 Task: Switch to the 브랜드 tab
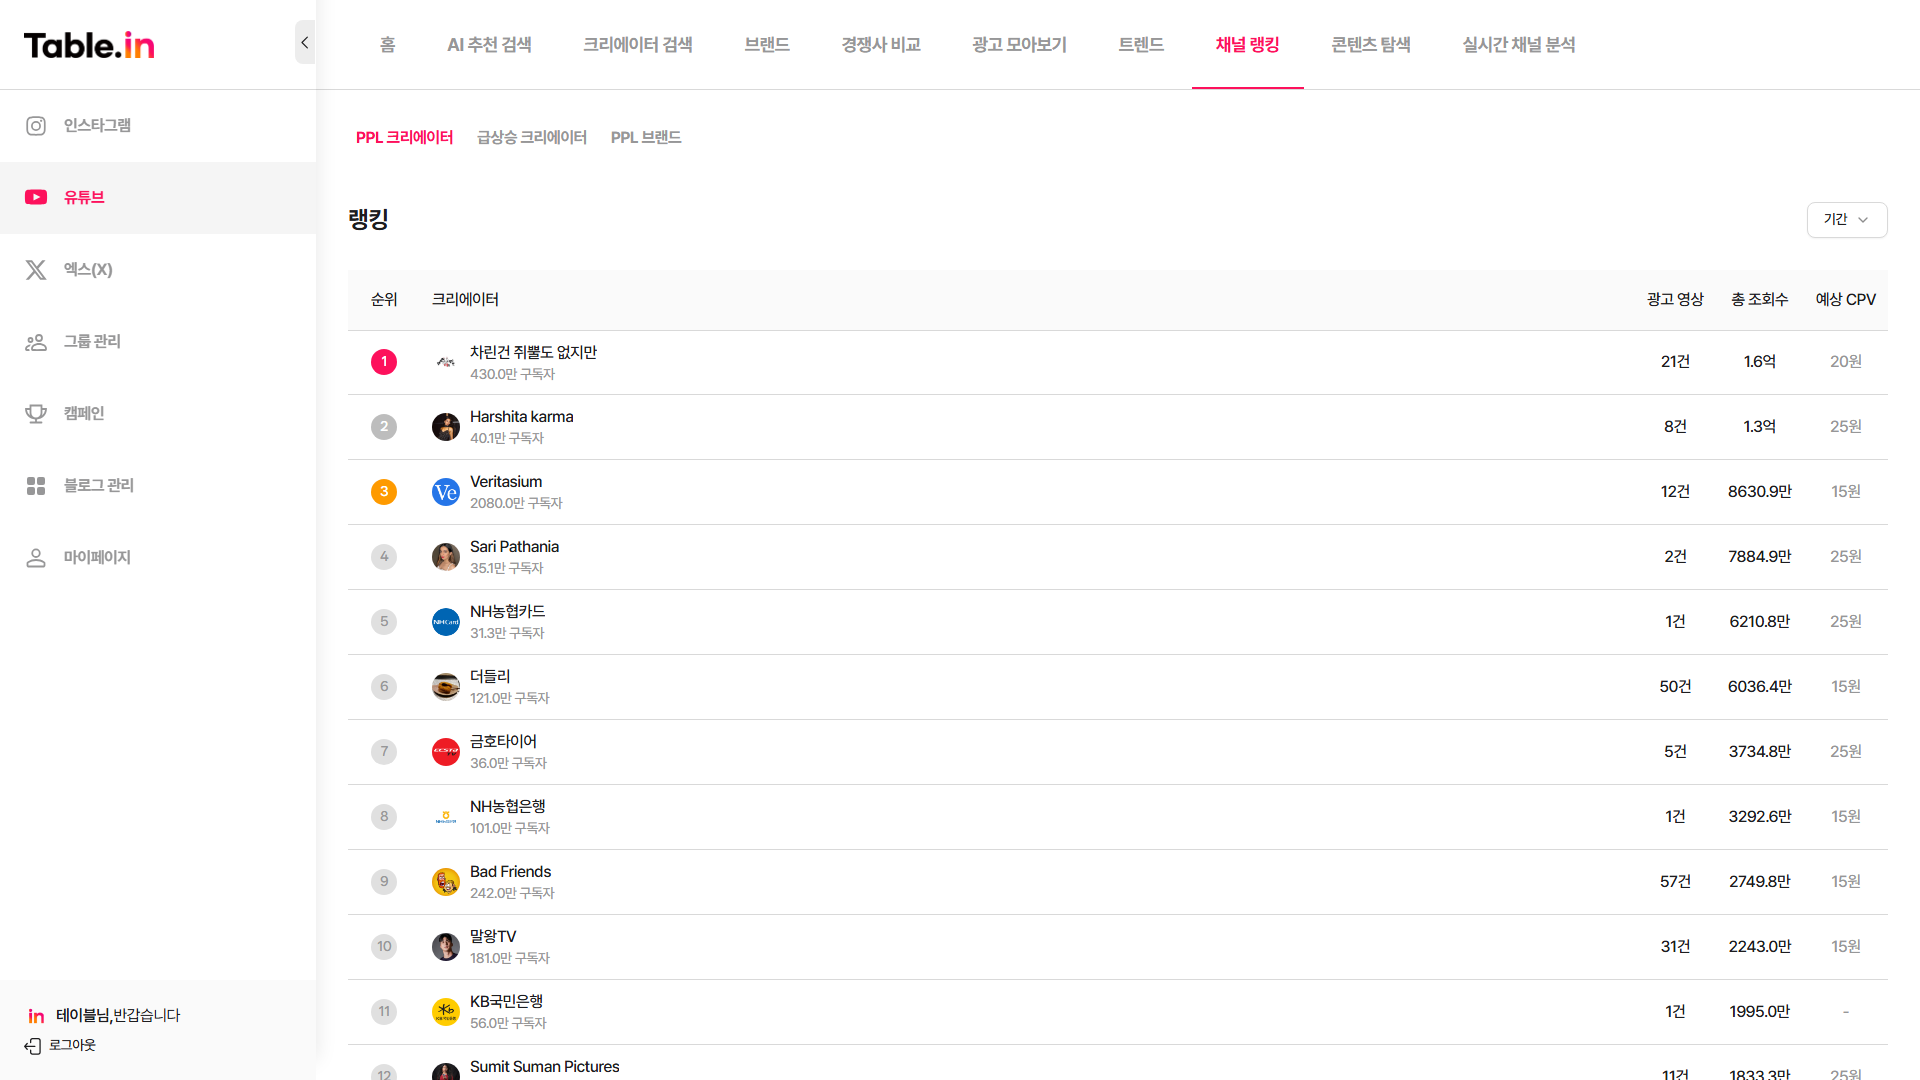[x=767, y=45]
